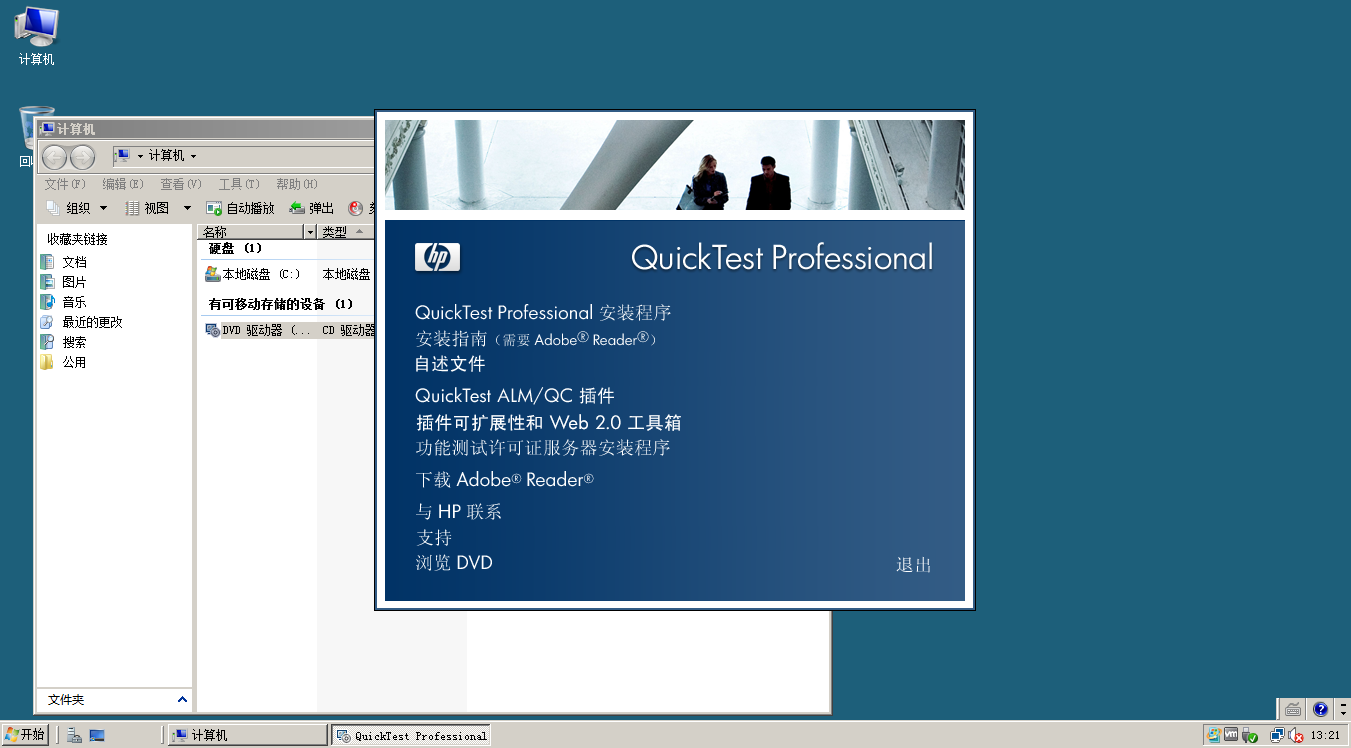Image resolution: width=1351 pixels, height=748 pixels.
Task: Open the 文件(F) menu
Action: [65, 184]
